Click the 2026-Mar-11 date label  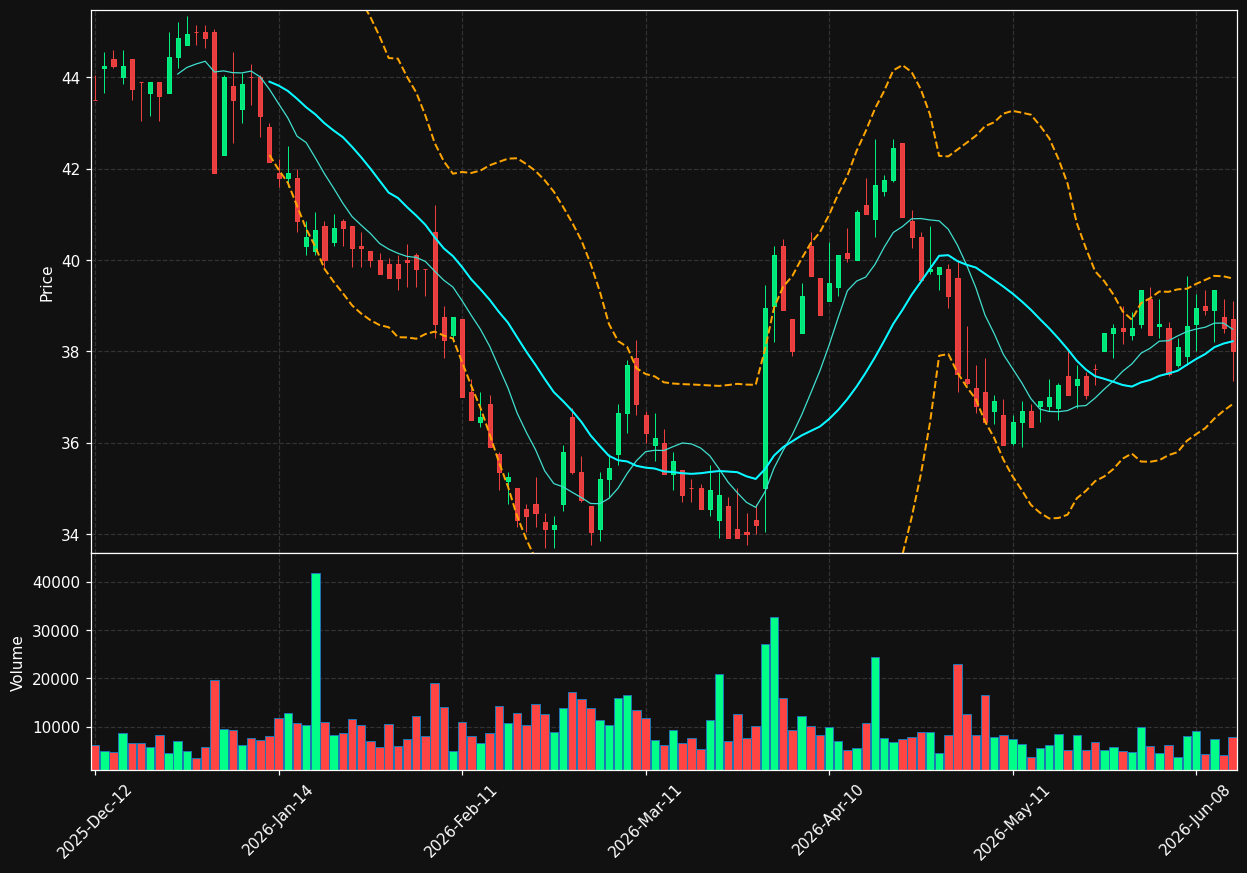(646, 821)
